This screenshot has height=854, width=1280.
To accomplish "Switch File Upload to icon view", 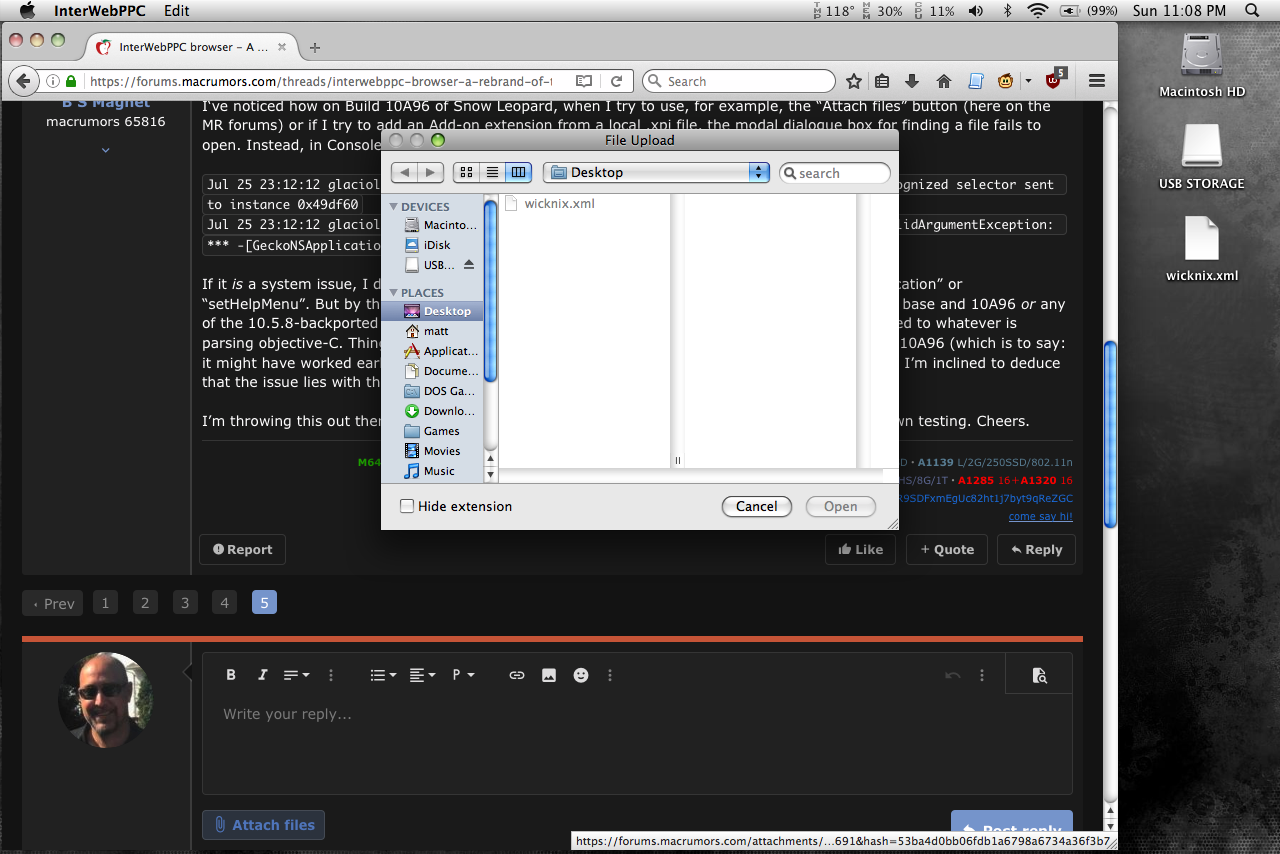I will [x=466, y=172].
